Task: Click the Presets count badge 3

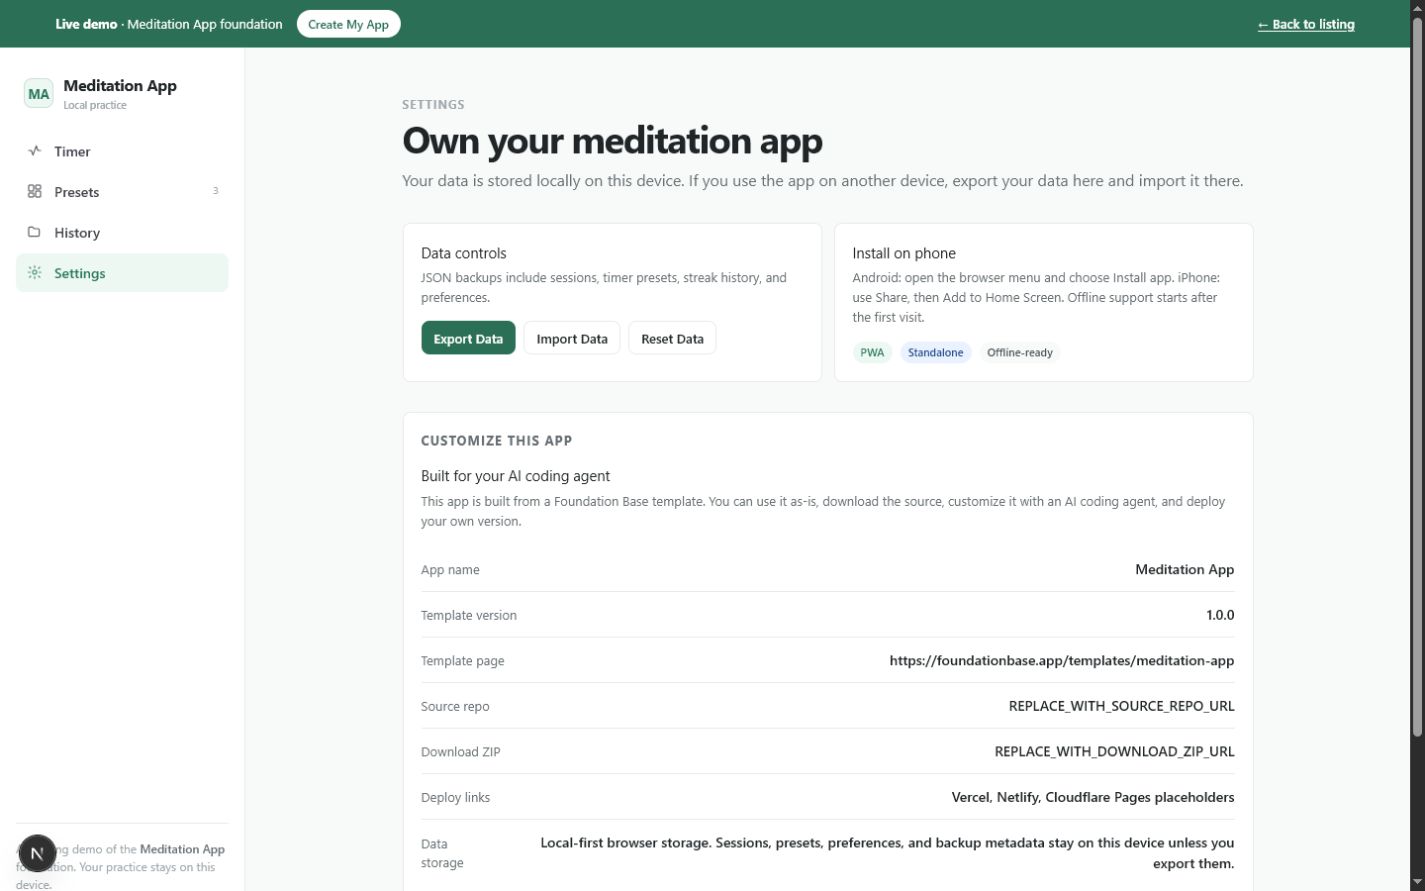Action: click(215, 191)
